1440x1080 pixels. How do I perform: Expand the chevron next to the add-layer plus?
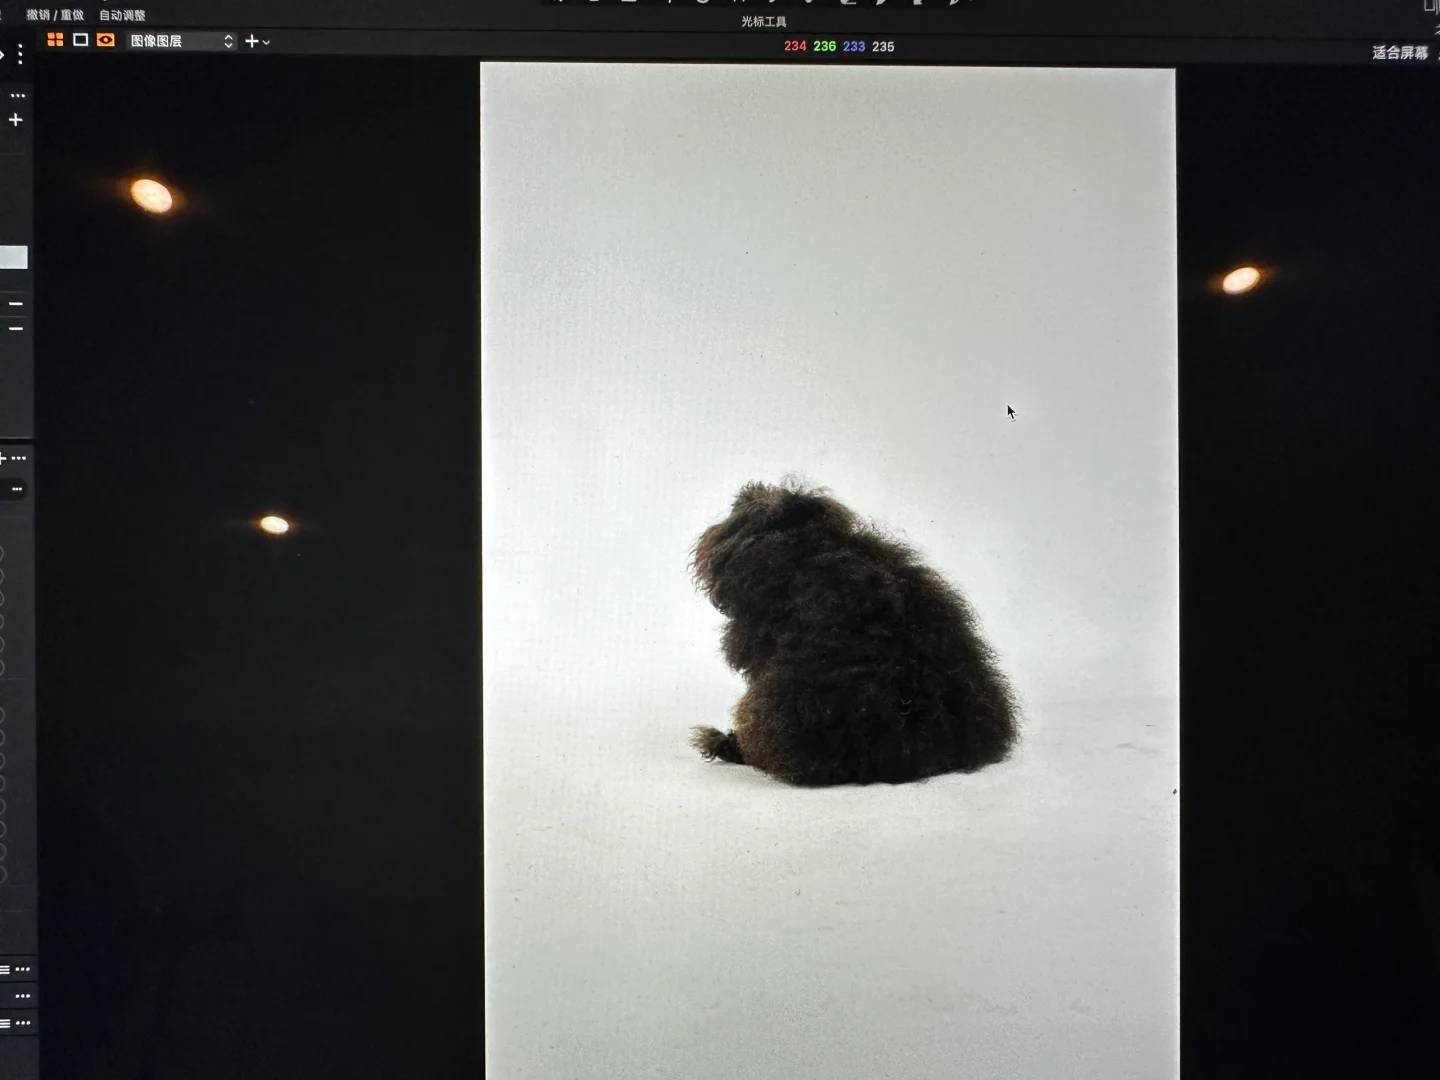pyautogui.click(x=266, y=43)
